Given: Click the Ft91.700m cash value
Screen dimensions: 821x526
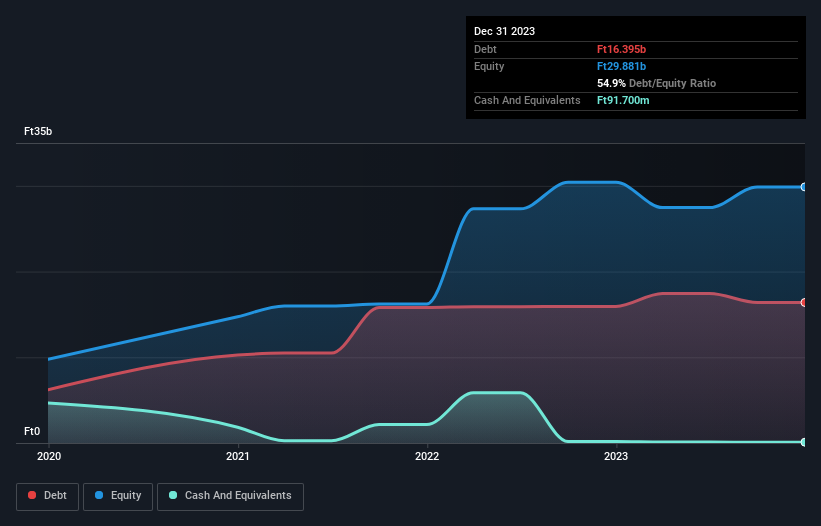Looking at the screenshot, I should 623,100.
